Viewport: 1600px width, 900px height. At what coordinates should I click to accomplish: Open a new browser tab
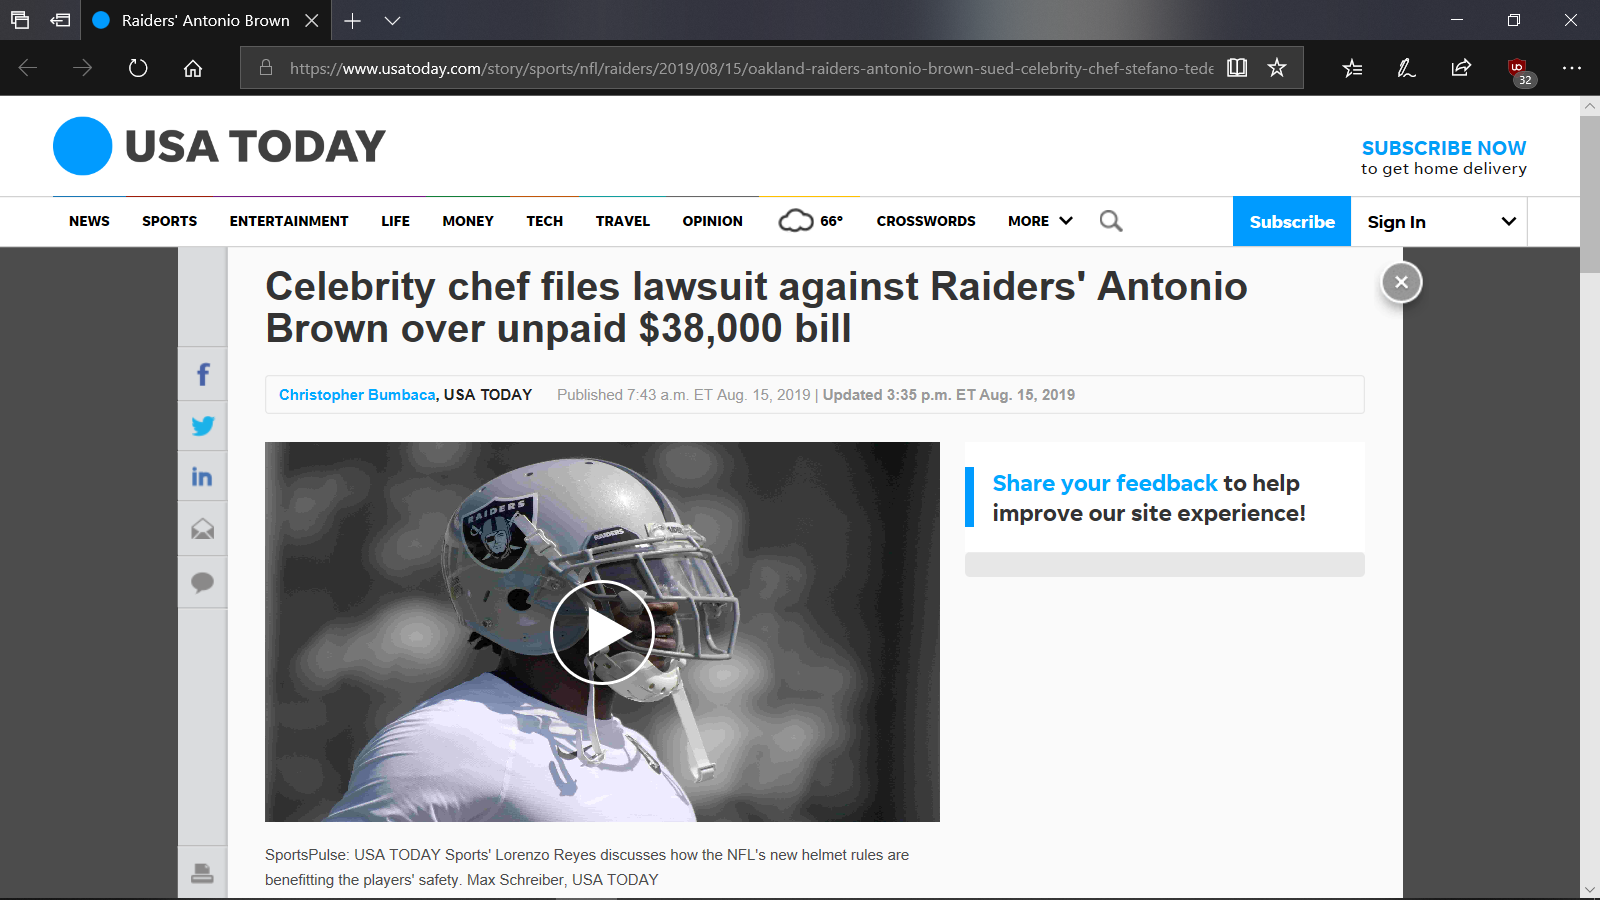tap(352, 20)
